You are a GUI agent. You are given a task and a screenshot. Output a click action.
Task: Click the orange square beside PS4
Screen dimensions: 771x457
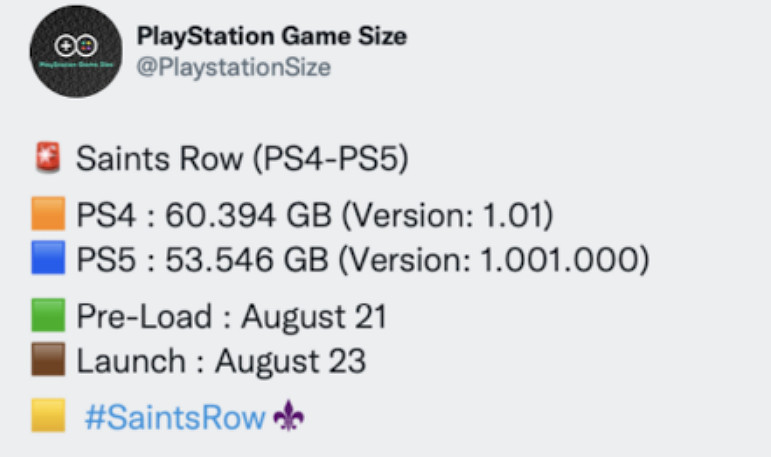click(48, 214)
